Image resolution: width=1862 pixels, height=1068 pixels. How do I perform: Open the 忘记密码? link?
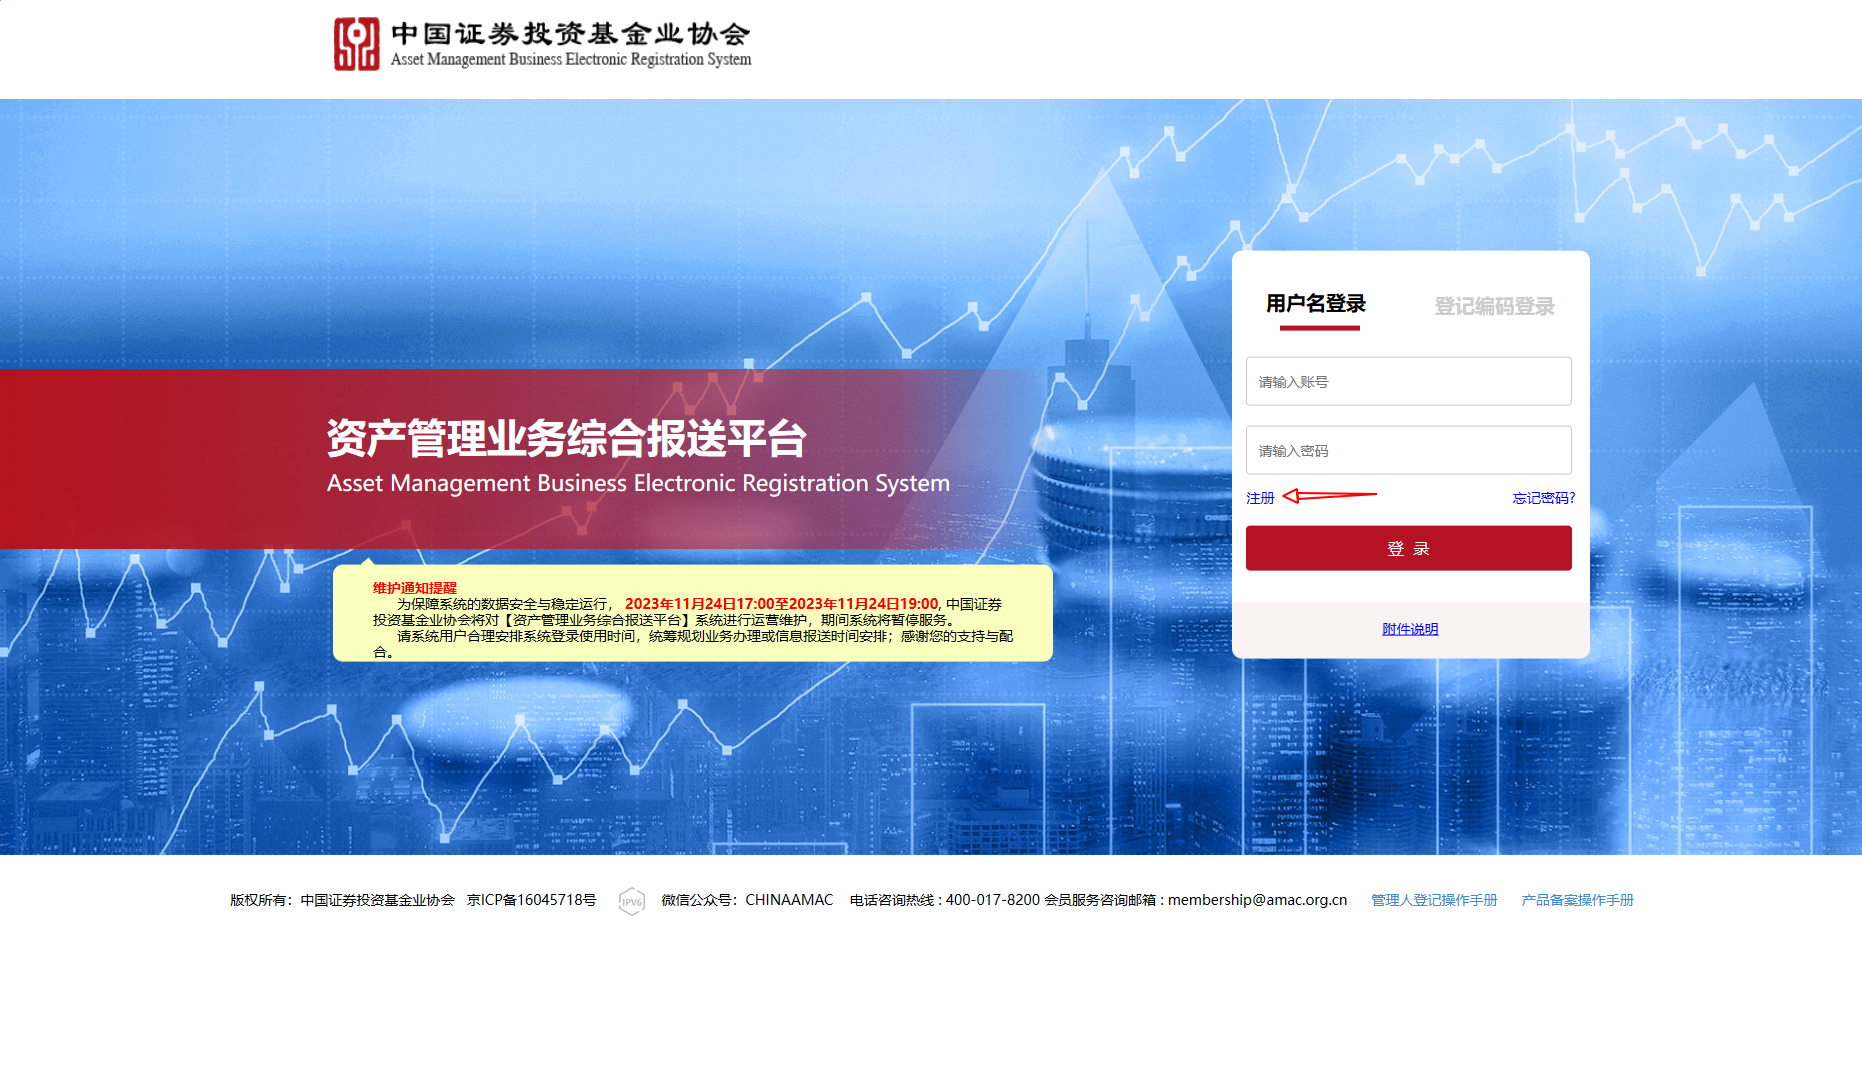pyautogui.click(x=1543, y=498)
